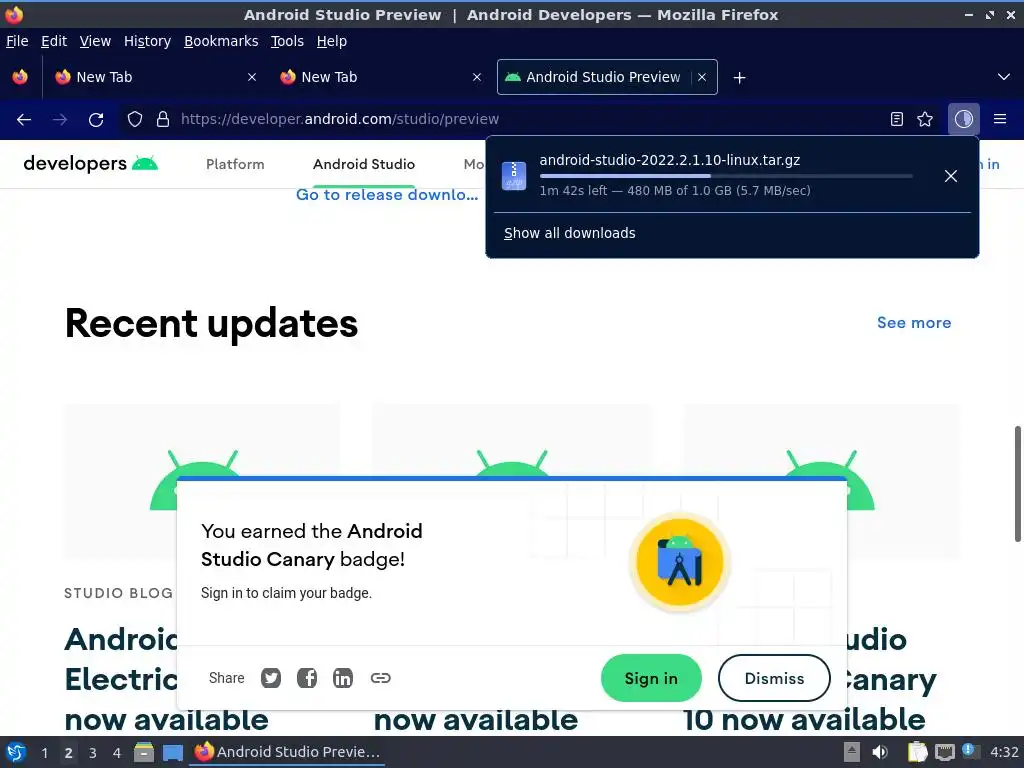Click the taskbar clock 4:32
This screenshot has height=768, width=1024.
1004,752
